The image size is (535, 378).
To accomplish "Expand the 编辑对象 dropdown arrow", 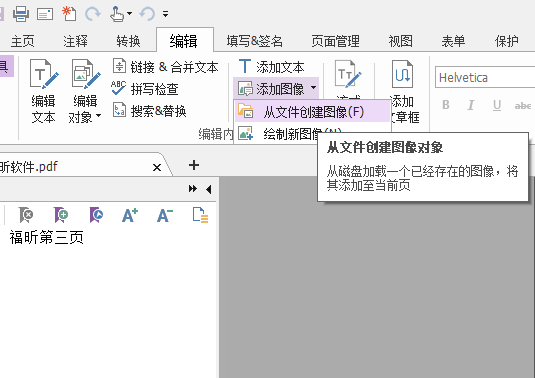I will pyautogui.click(x=99, y=116).
